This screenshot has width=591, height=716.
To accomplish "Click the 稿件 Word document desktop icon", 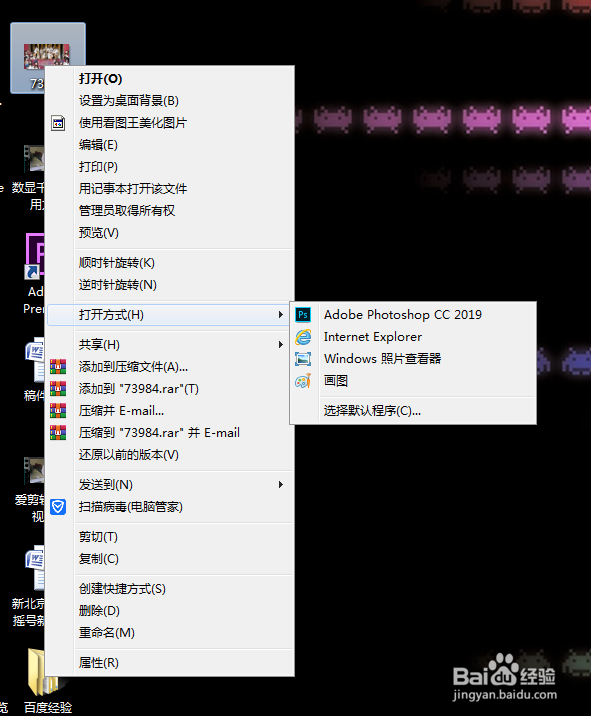I will 35,359.
